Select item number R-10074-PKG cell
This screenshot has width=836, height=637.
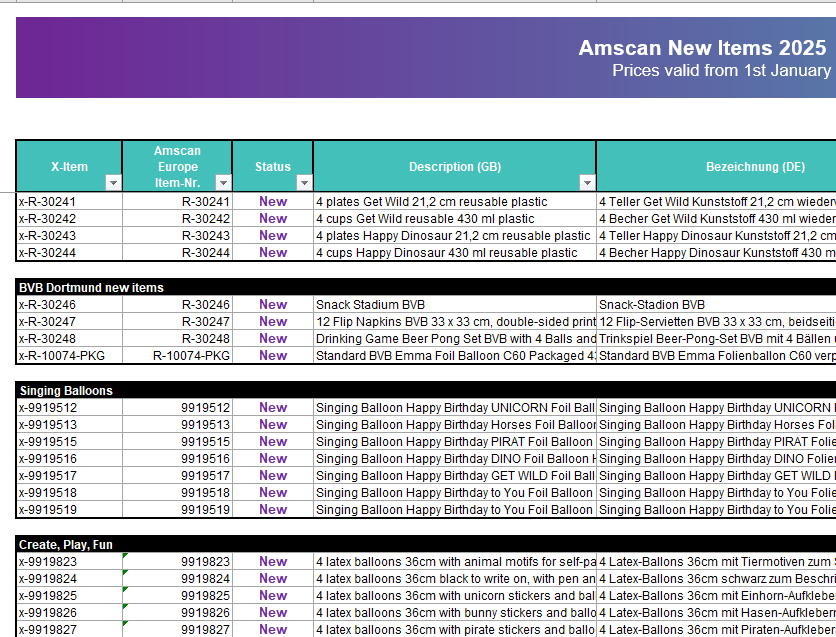coord(178,356)
